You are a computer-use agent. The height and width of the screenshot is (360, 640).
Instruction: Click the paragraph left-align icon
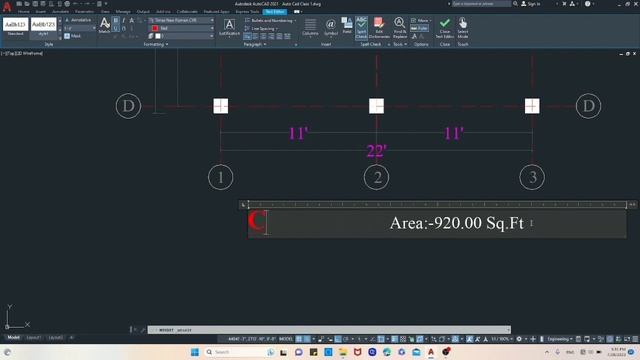pyautogui.click(x=256, y=36)
